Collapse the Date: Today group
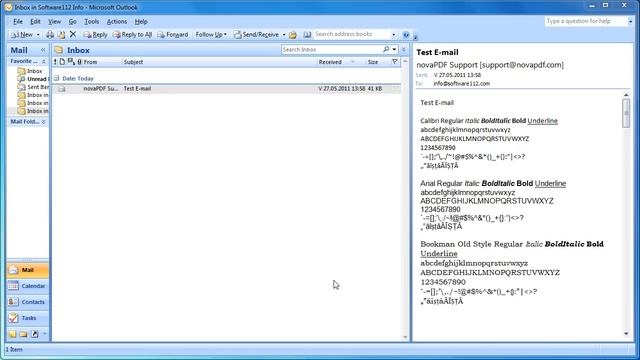640x360 pixels. (56, 78)
